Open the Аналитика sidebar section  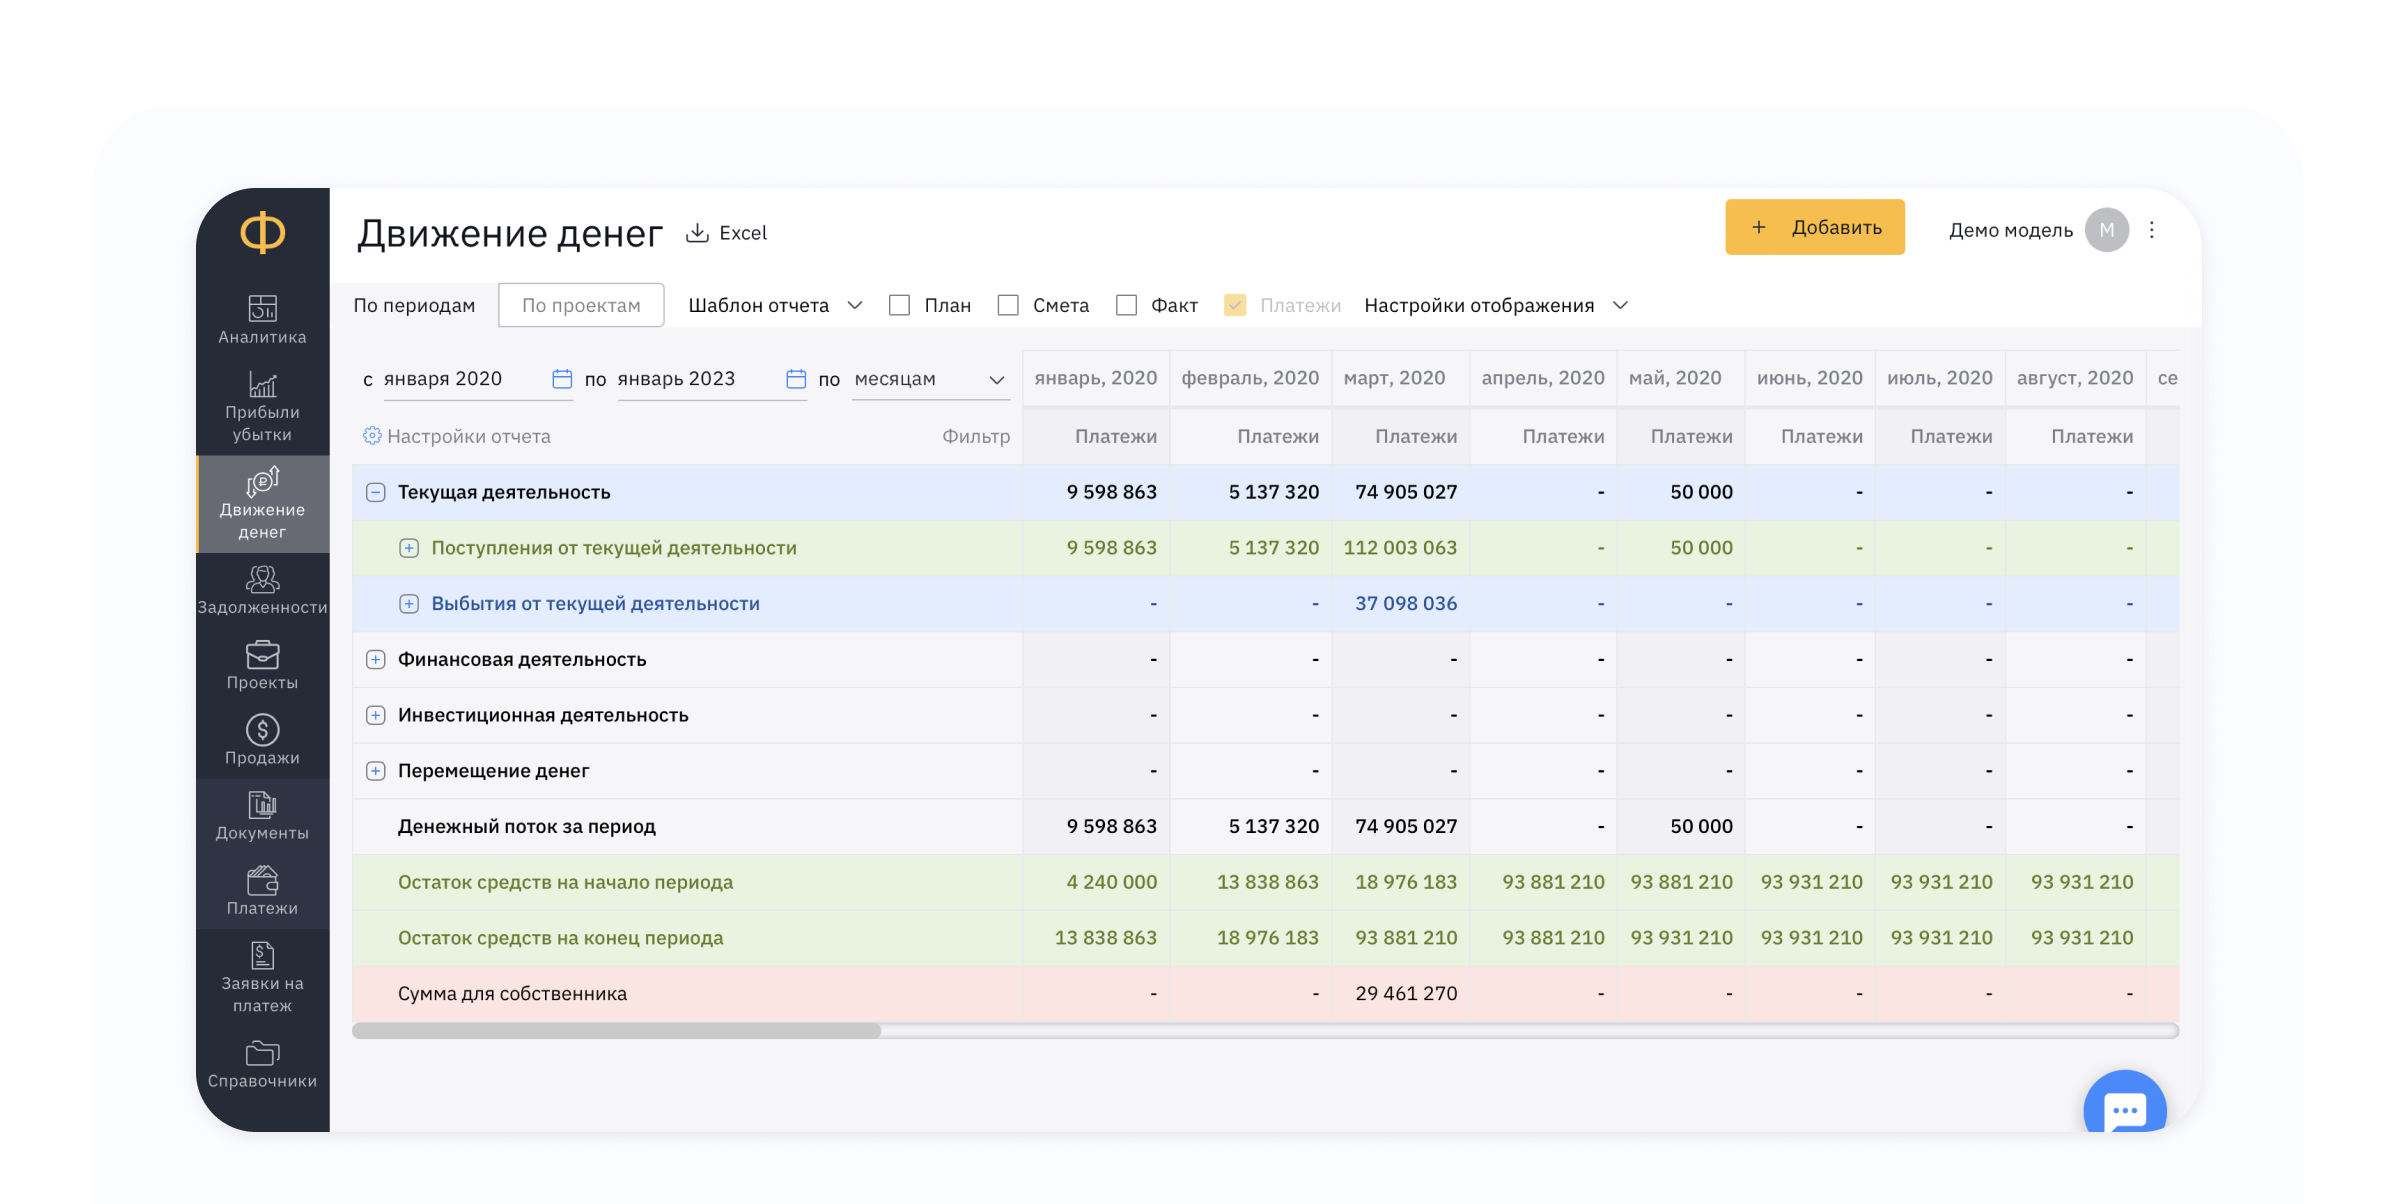pos(262,320)
